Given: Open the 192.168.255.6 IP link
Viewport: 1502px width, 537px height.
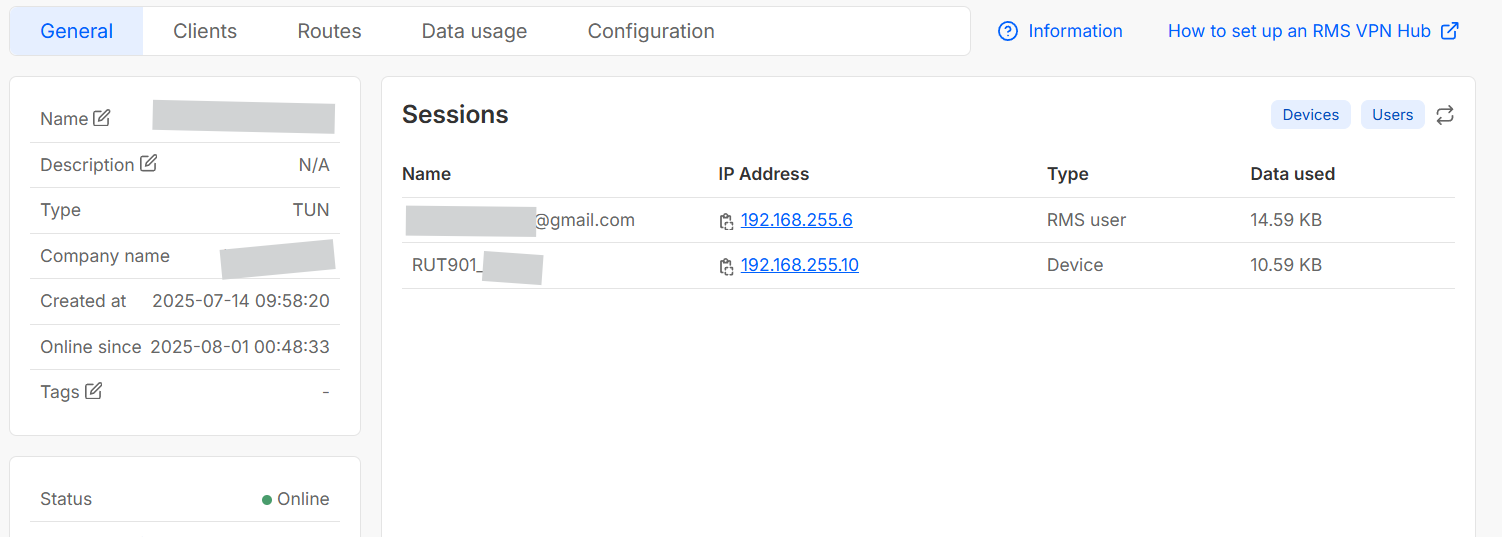Looking at the screenshot, I should pos(797,220).
